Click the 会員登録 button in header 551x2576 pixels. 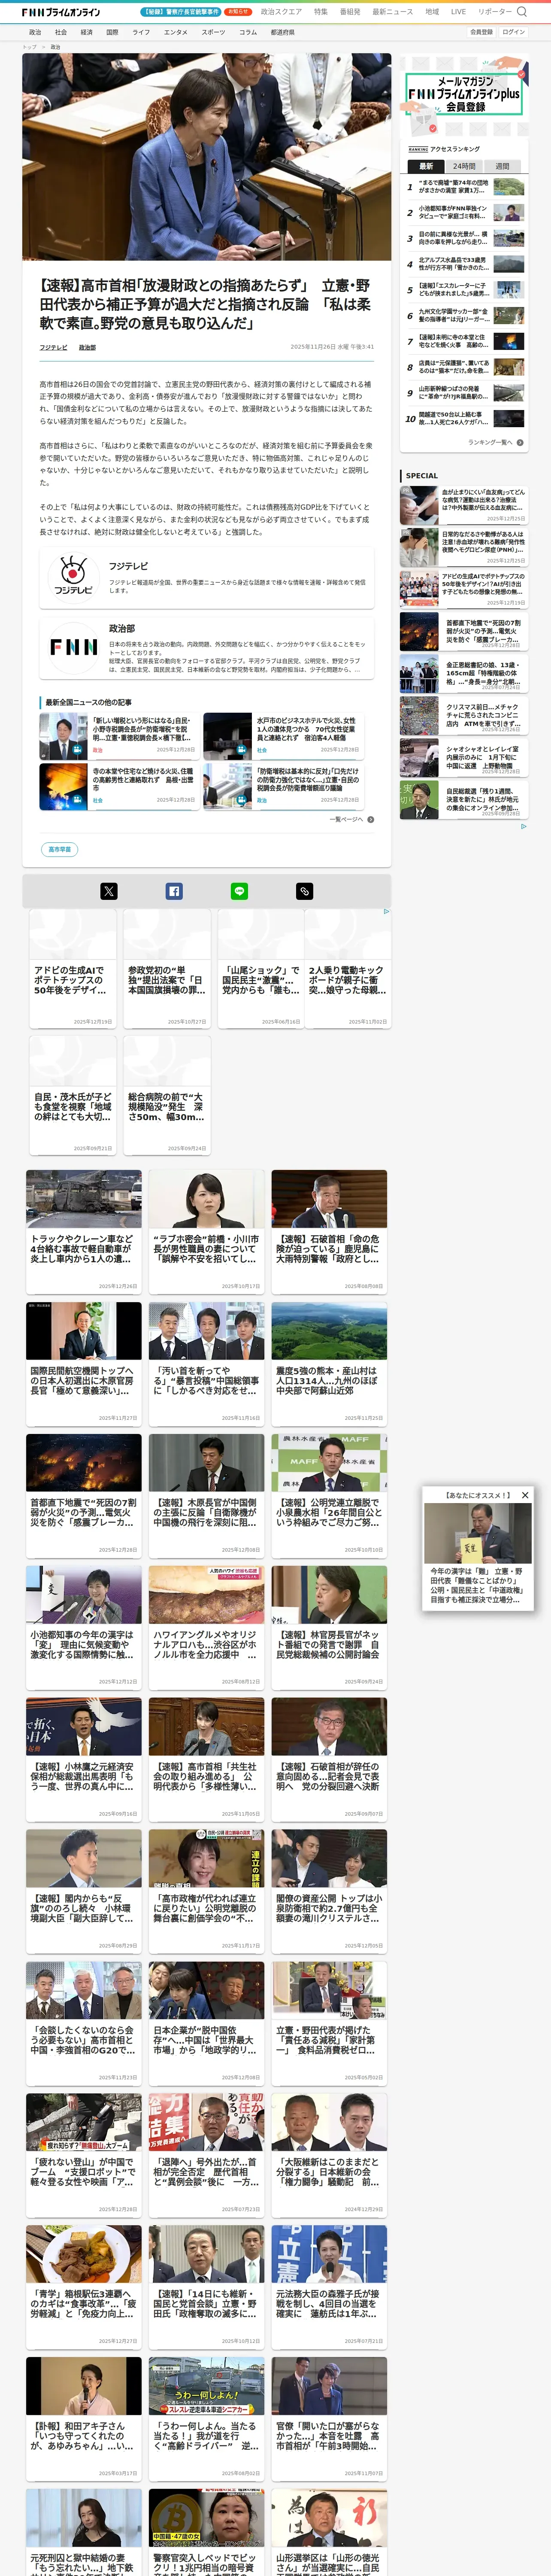click(481, 32)
